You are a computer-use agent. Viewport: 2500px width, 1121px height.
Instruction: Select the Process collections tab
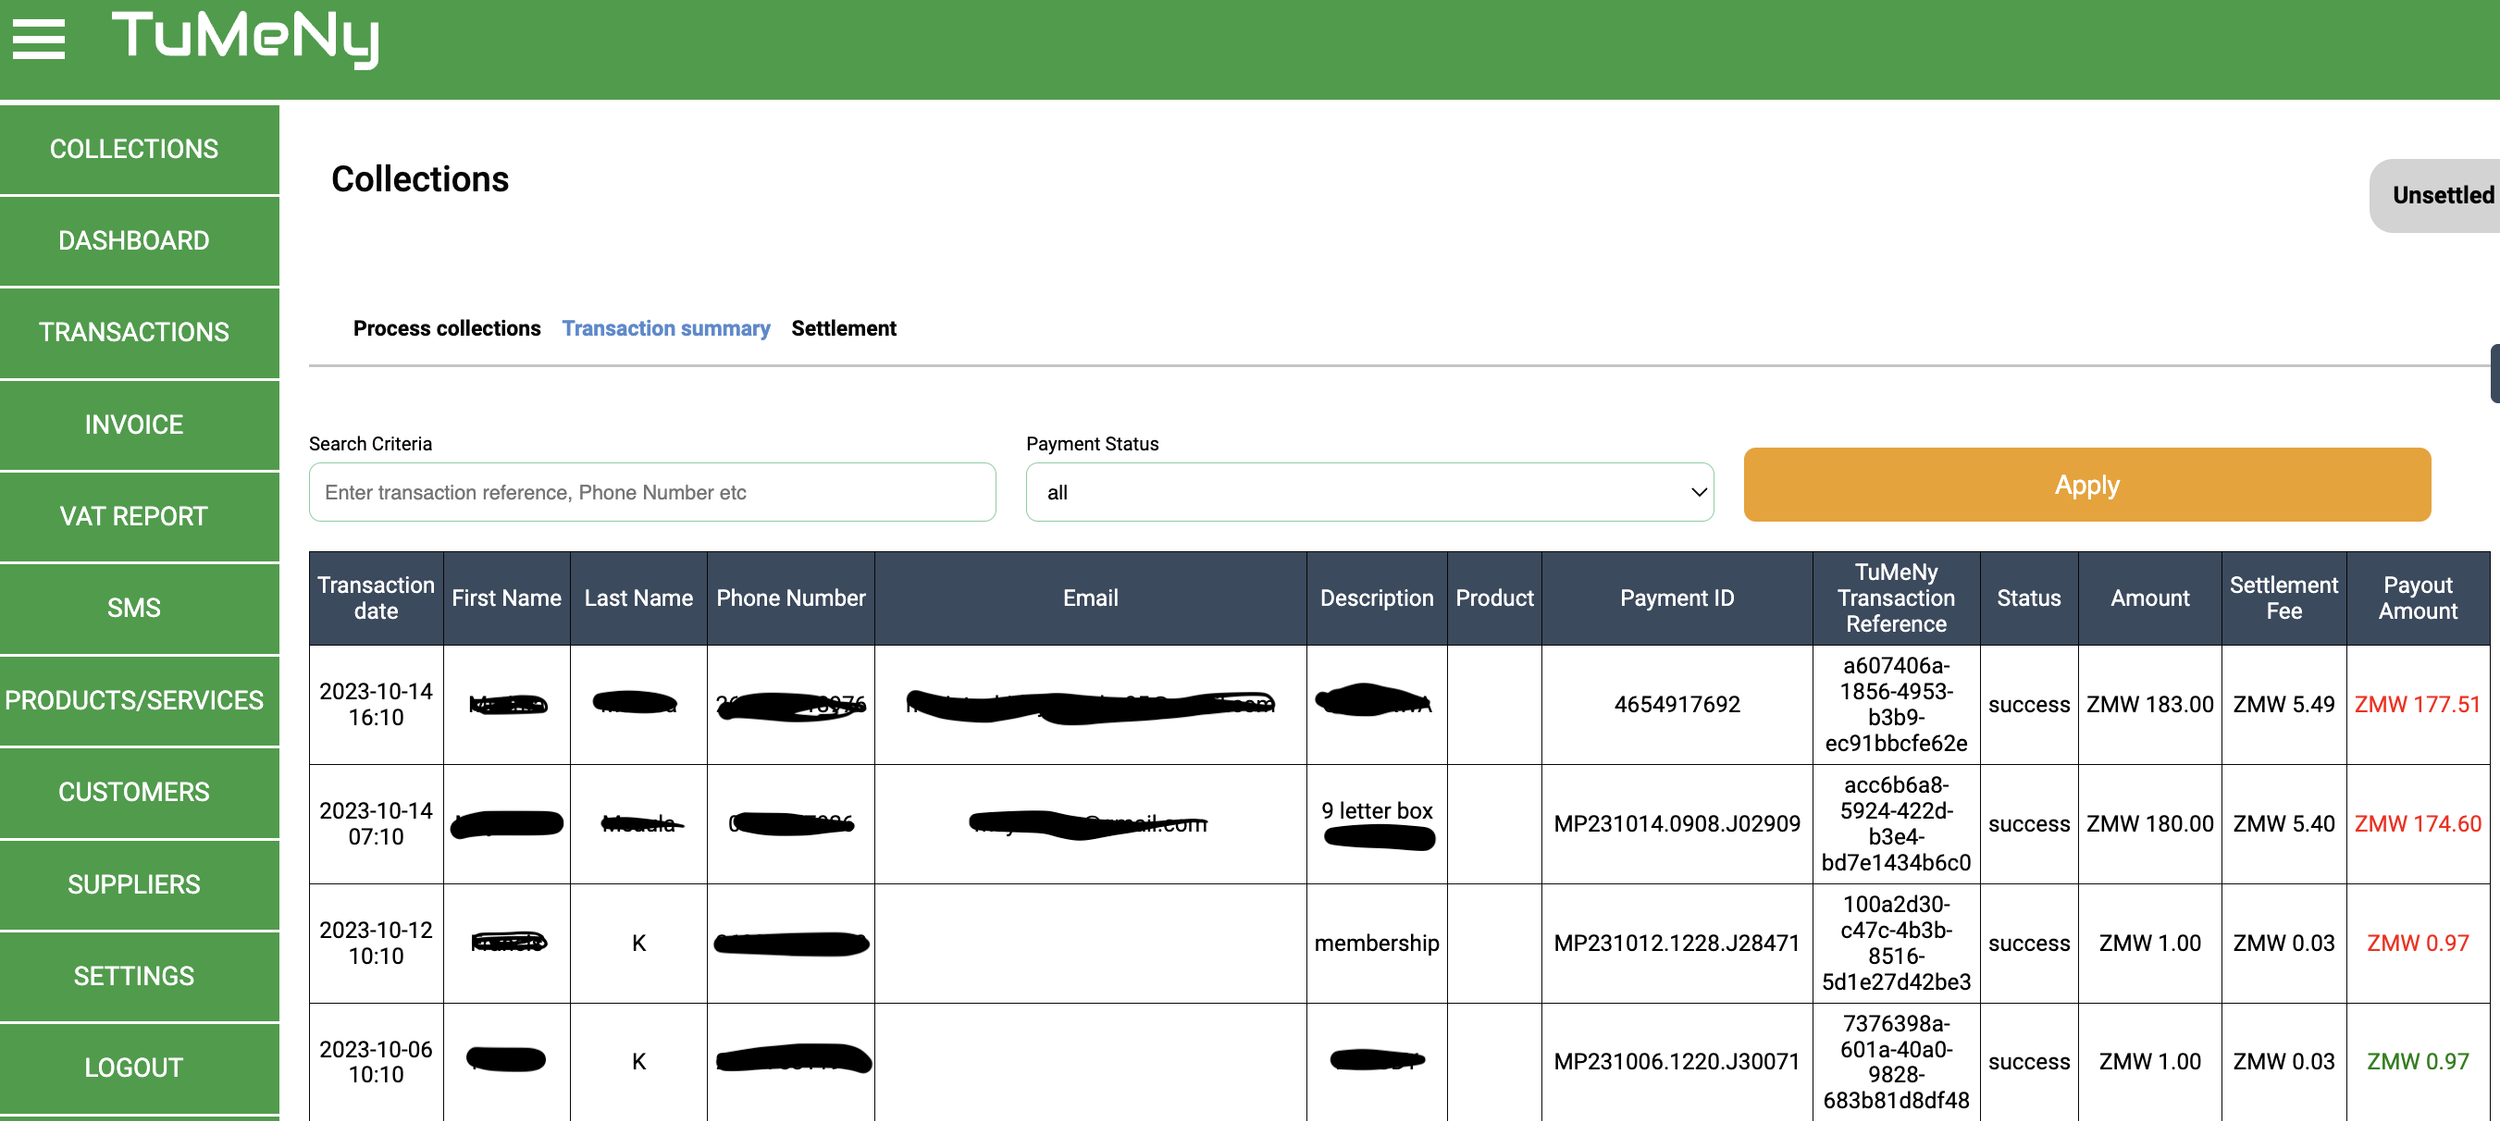pos(446,329)
